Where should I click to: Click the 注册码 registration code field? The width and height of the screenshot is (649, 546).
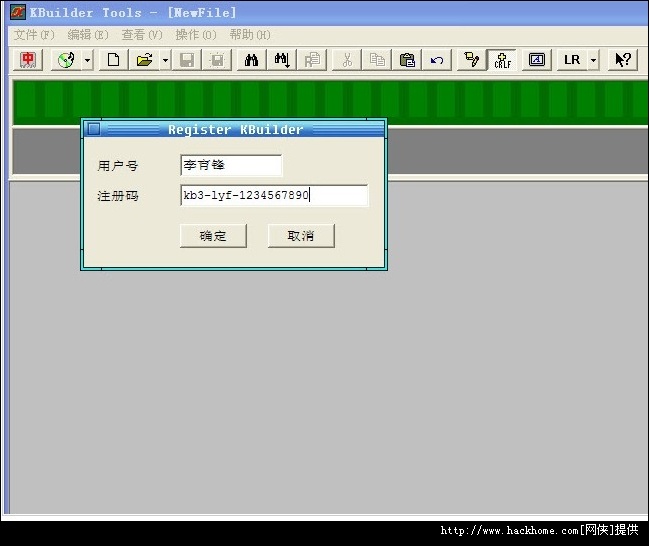click(274, 195)
